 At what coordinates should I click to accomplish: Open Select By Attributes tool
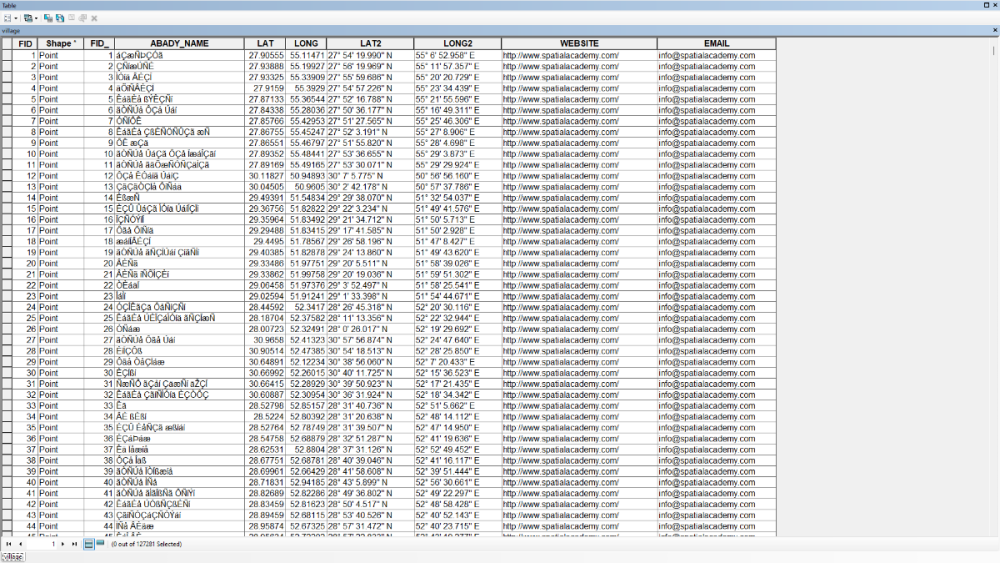pyautogui.click(x=48, y=18)
